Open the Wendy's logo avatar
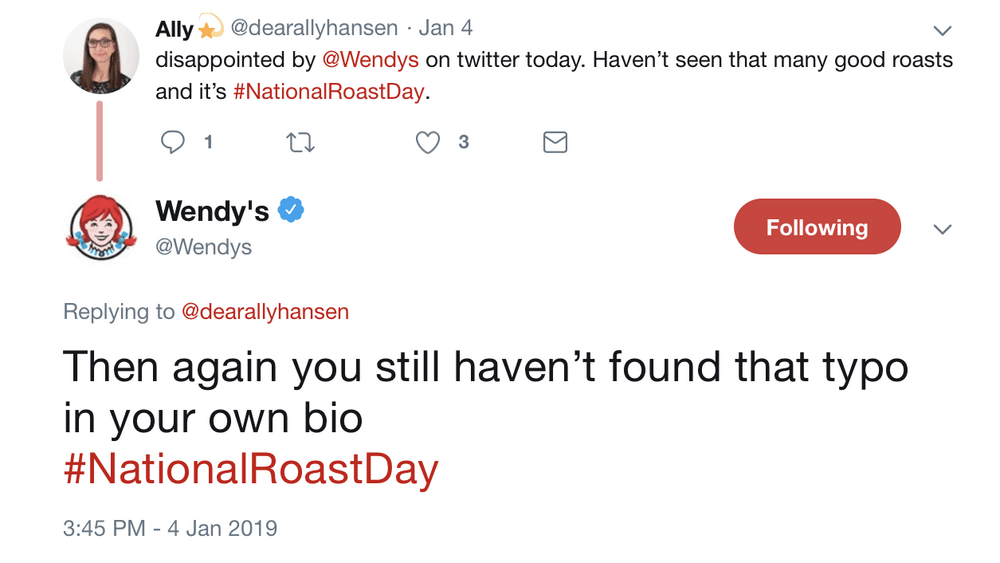Viewport: 1000px width, 563px height. click(x=99, y=227)
